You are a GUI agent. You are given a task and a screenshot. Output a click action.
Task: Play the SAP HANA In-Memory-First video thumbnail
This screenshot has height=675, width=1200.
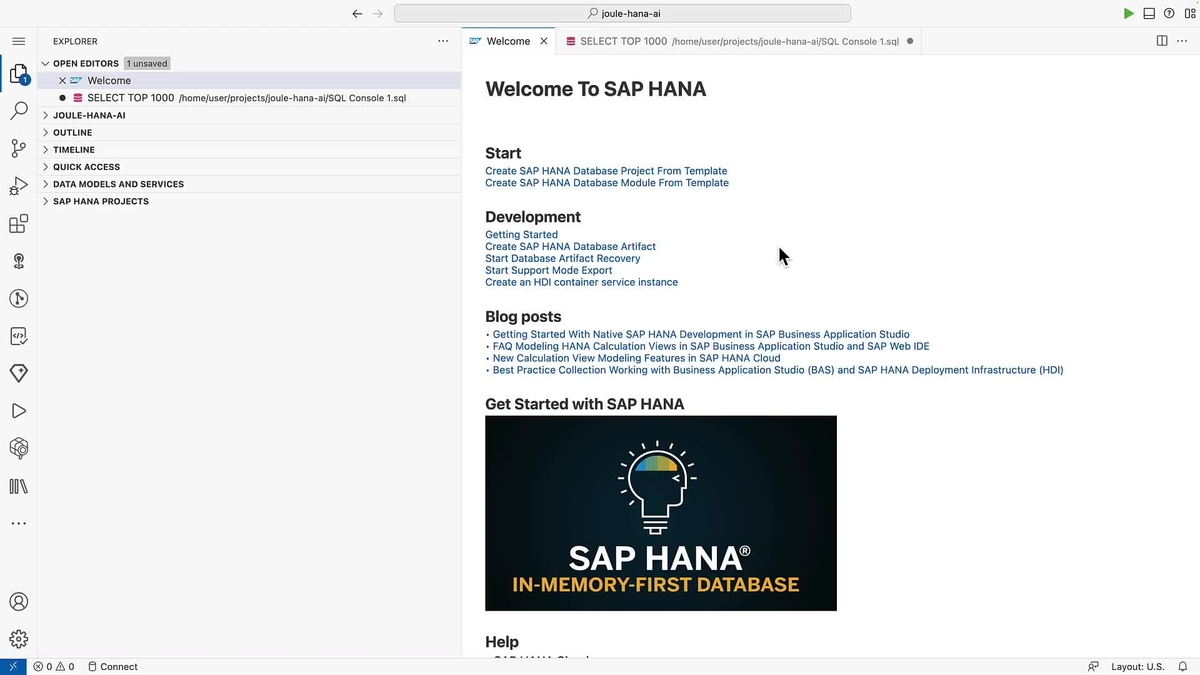[661, 513]
